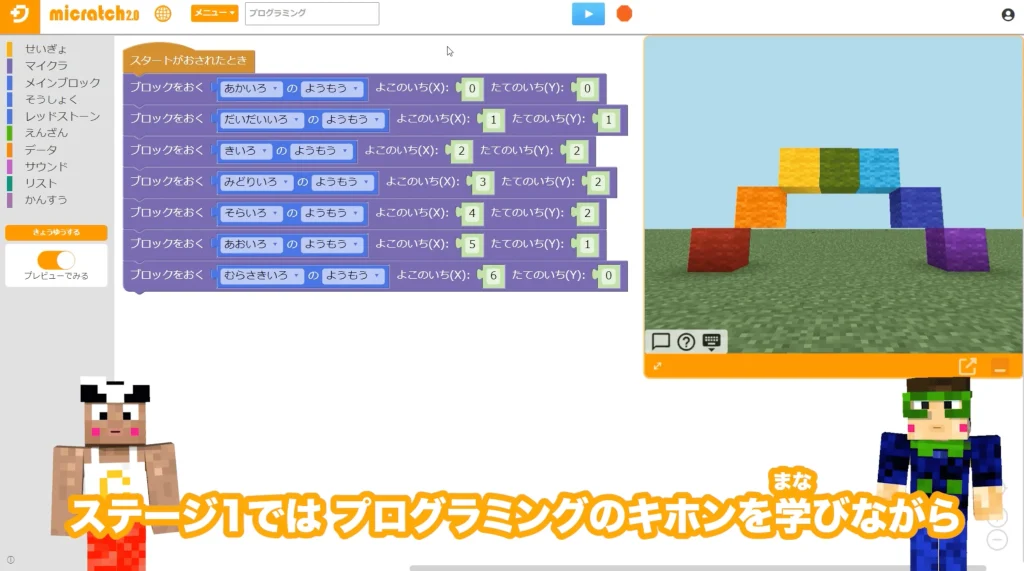Click the orange home logo icon

tap(20, 16)
